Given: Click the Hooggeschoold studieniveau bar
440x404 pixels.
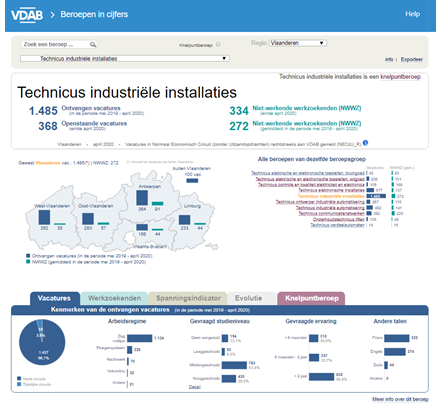Looking at the screenshot, I should (x=229, y=379).
